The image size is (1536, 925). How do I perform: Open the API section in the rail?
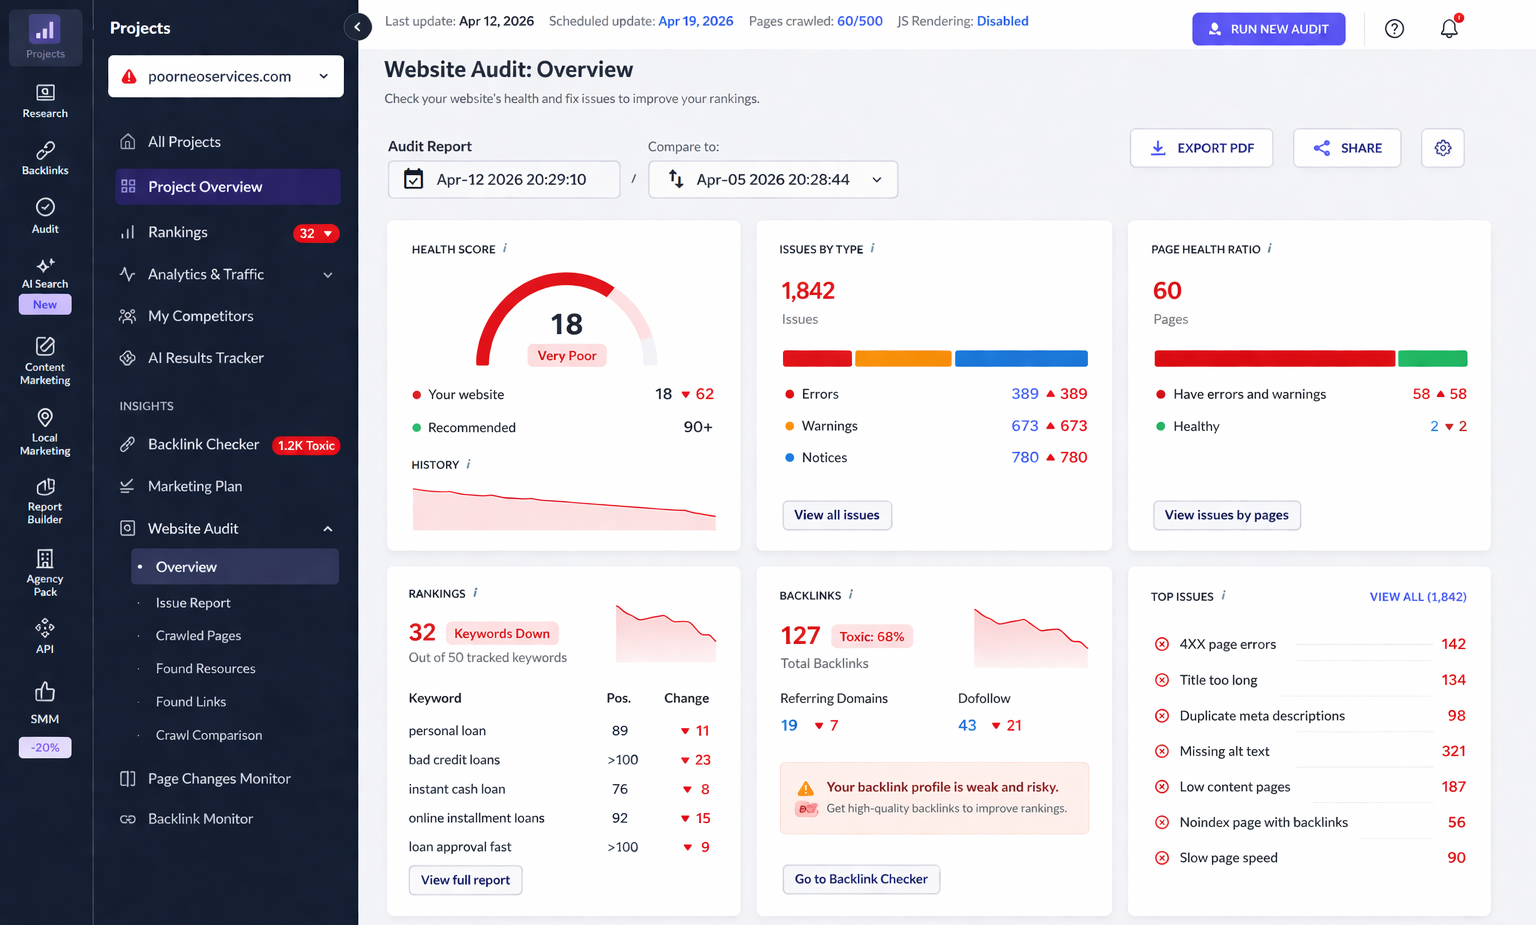(x=44, y=636)
